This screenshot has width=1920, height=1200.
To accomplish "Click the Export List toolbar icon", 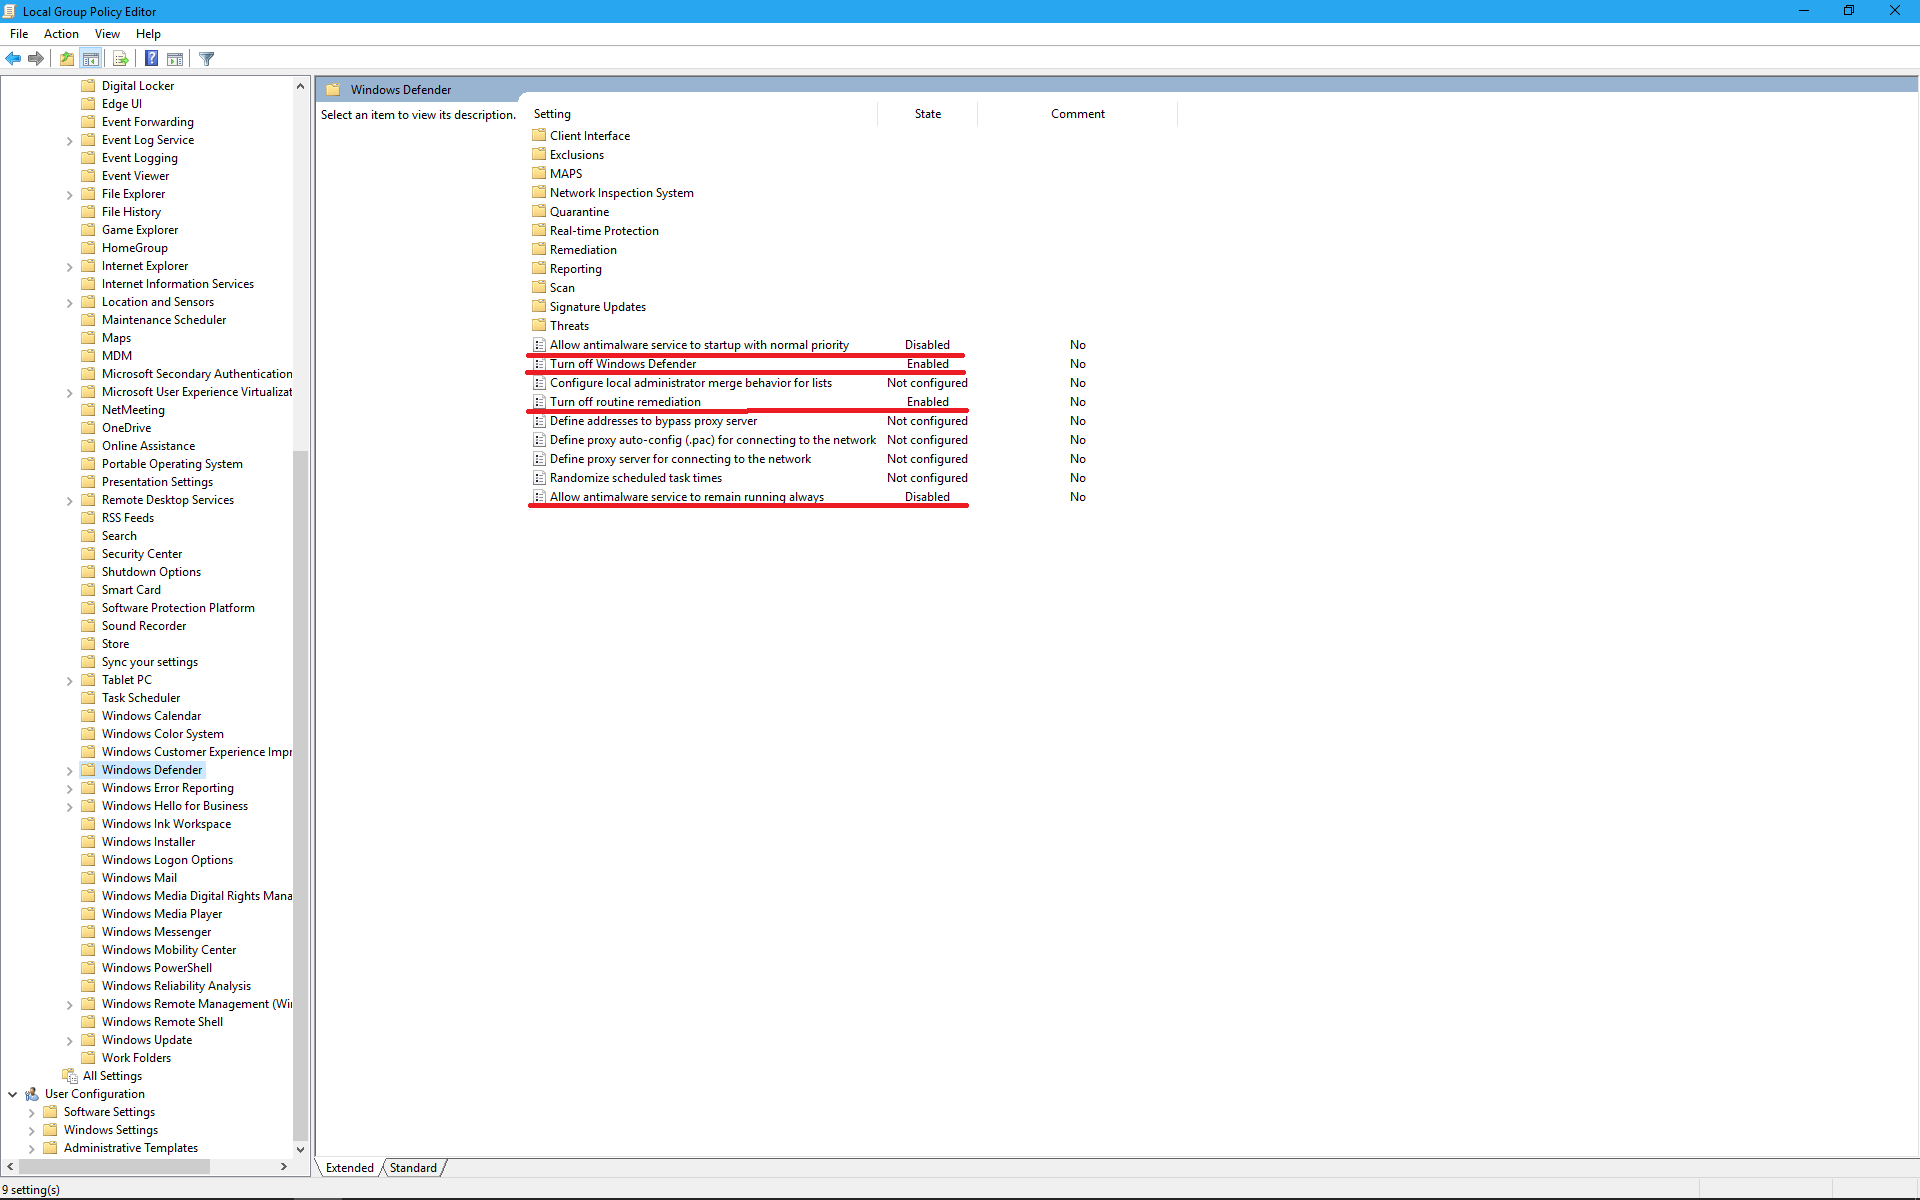I will click(120, 59).
